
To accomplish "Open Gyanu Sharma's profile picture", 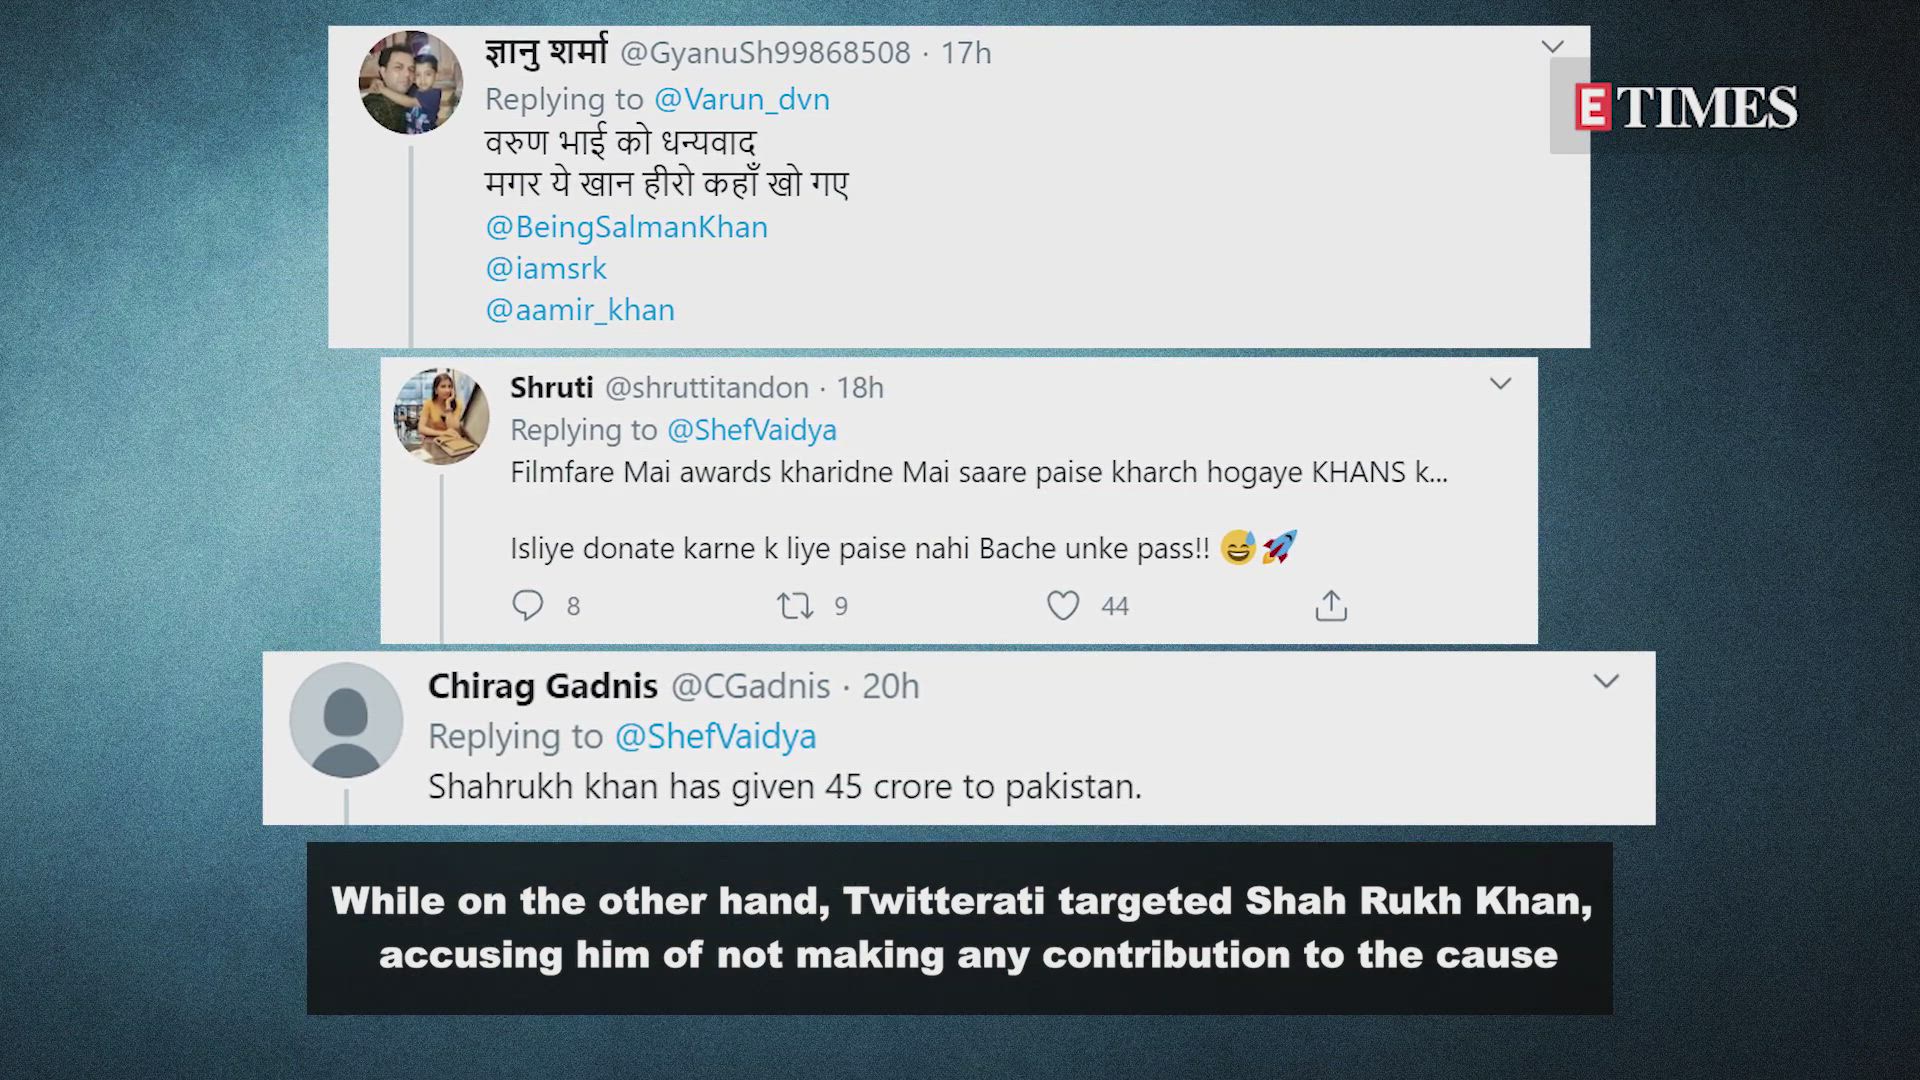I will [x=410, y=82].
